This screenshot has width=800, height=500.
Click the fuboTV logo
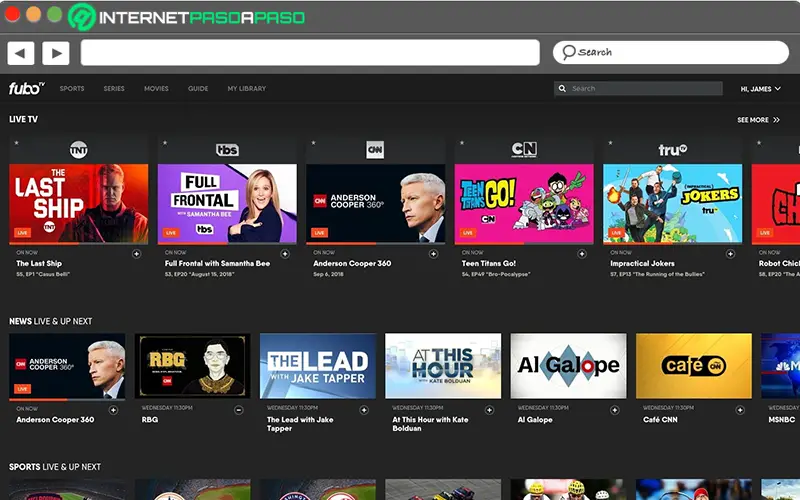27,88
